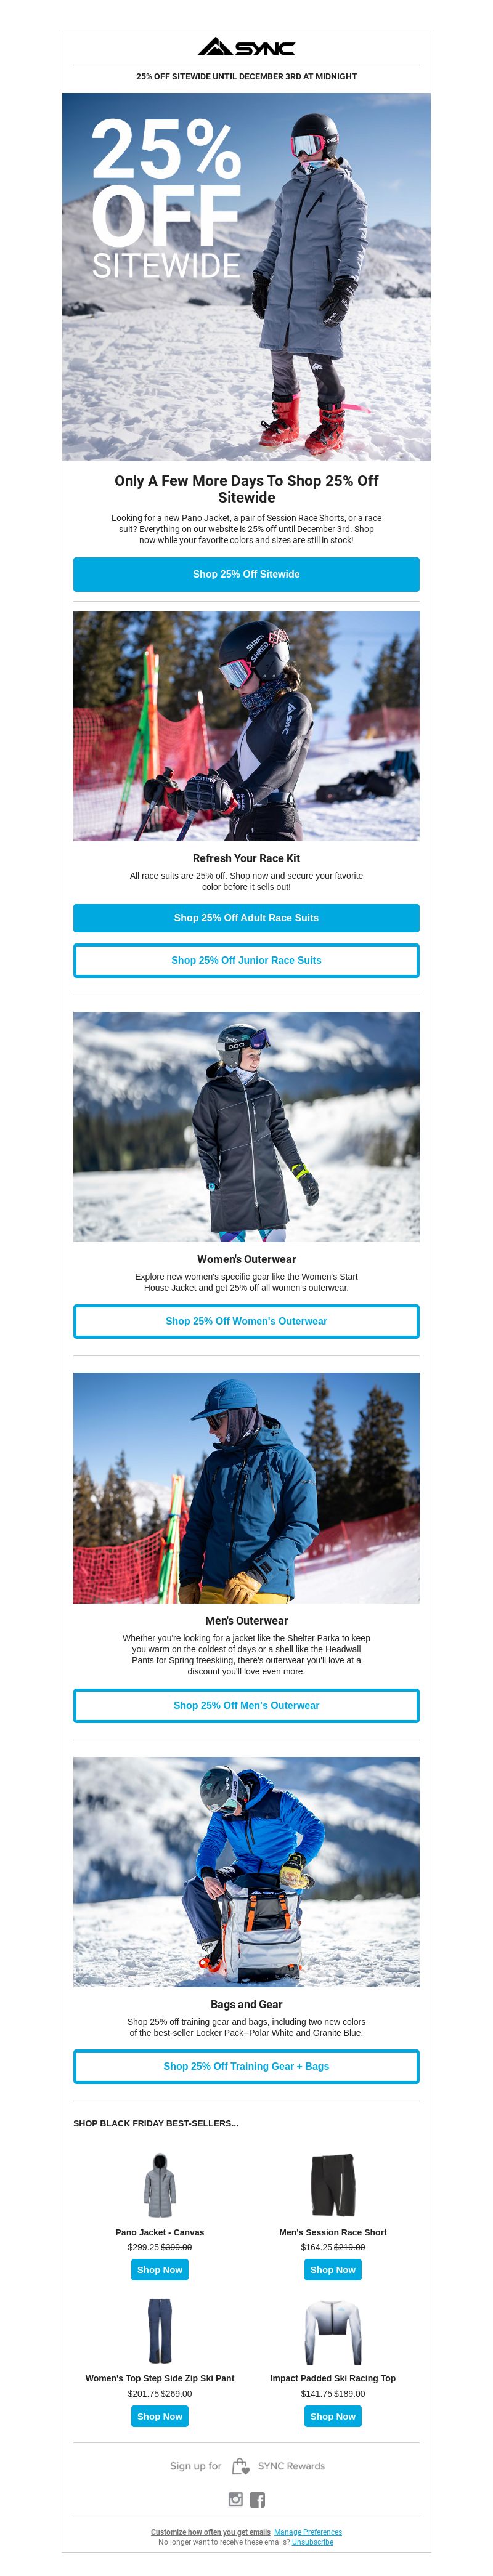The width and height of the screenshot is (493, 2576).
Task: Click the 25% Off Sitewide hero banner
Action: (x=246, y=277)
